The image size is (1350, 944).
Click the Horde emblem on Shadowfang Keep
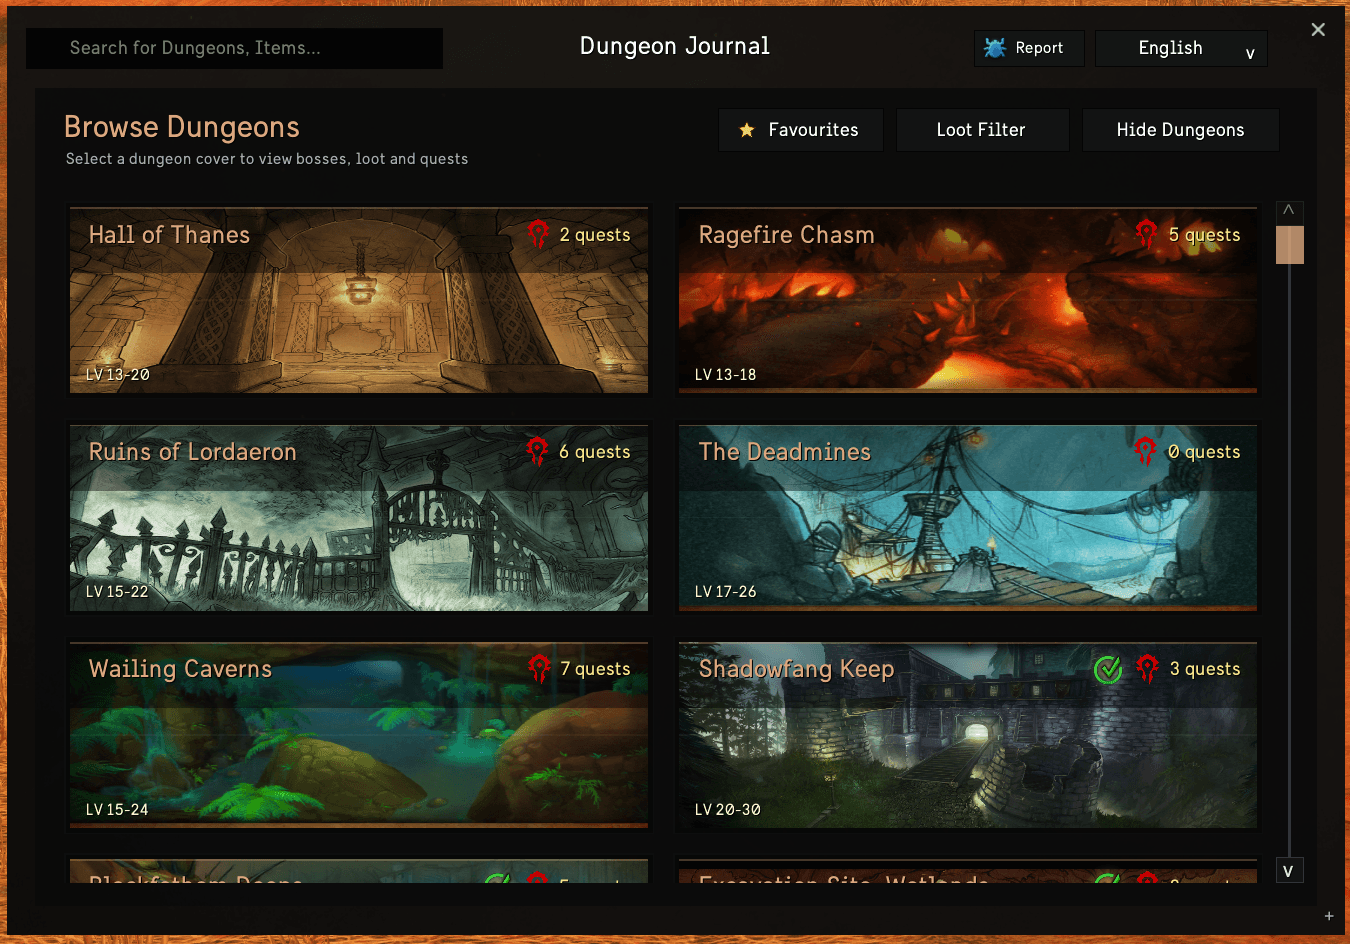pyautogui.click(x=1147, y=669)
